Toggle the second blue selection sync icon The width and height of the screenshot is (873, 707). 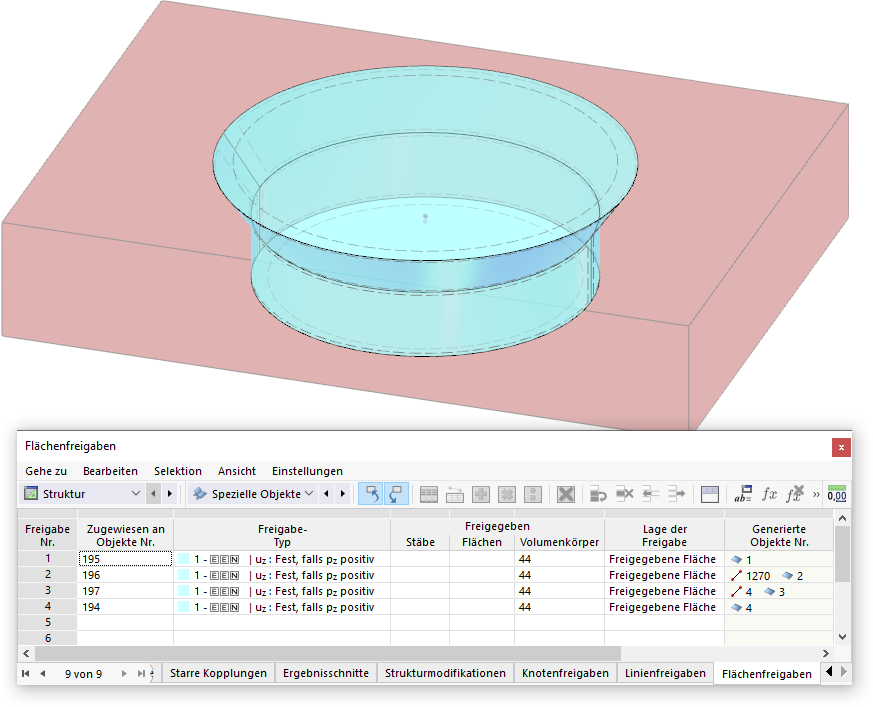pyautogui.click(x=396, y=494)
